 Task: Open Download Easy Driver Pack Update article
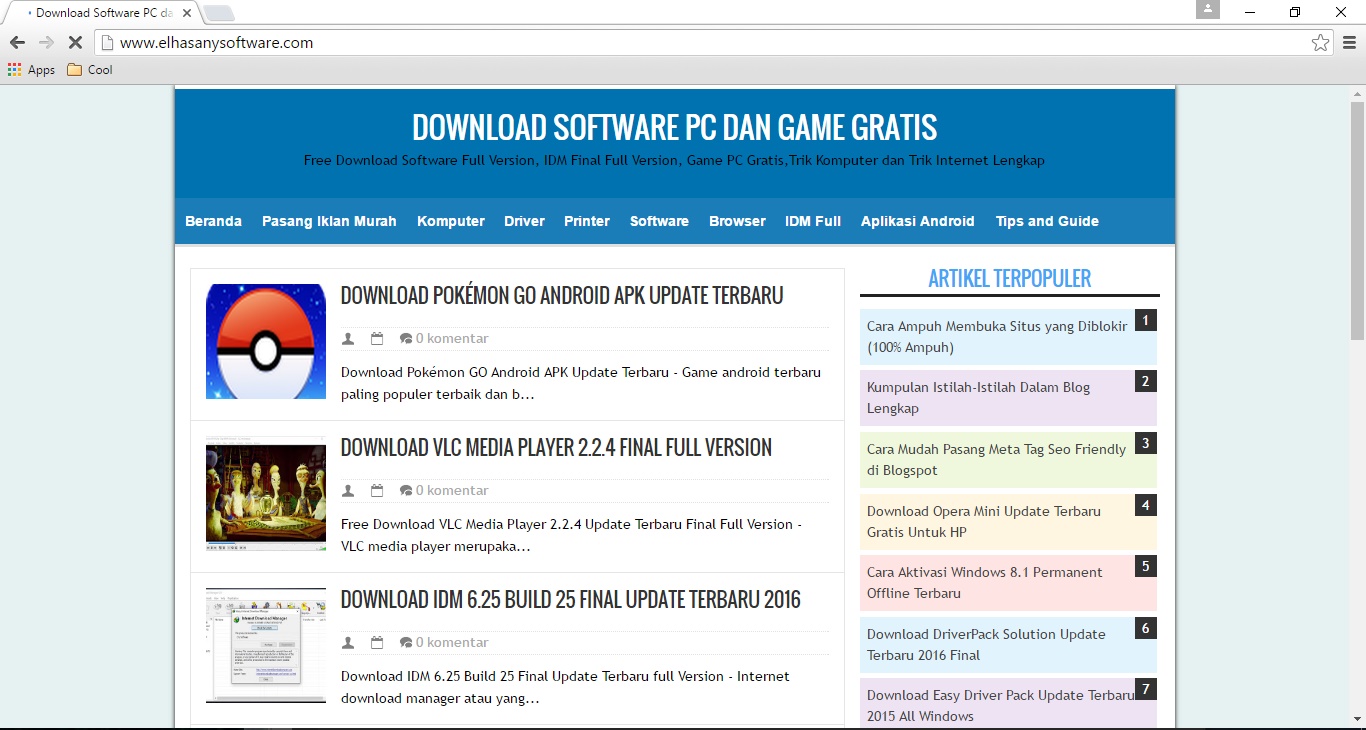[1001, 706]
